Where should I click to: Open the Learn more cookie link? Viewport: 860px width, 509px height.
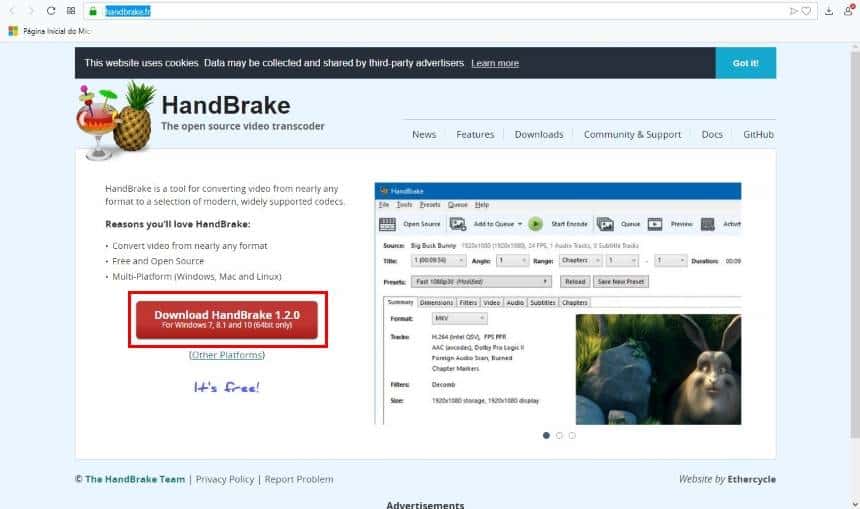click(495, 63)
